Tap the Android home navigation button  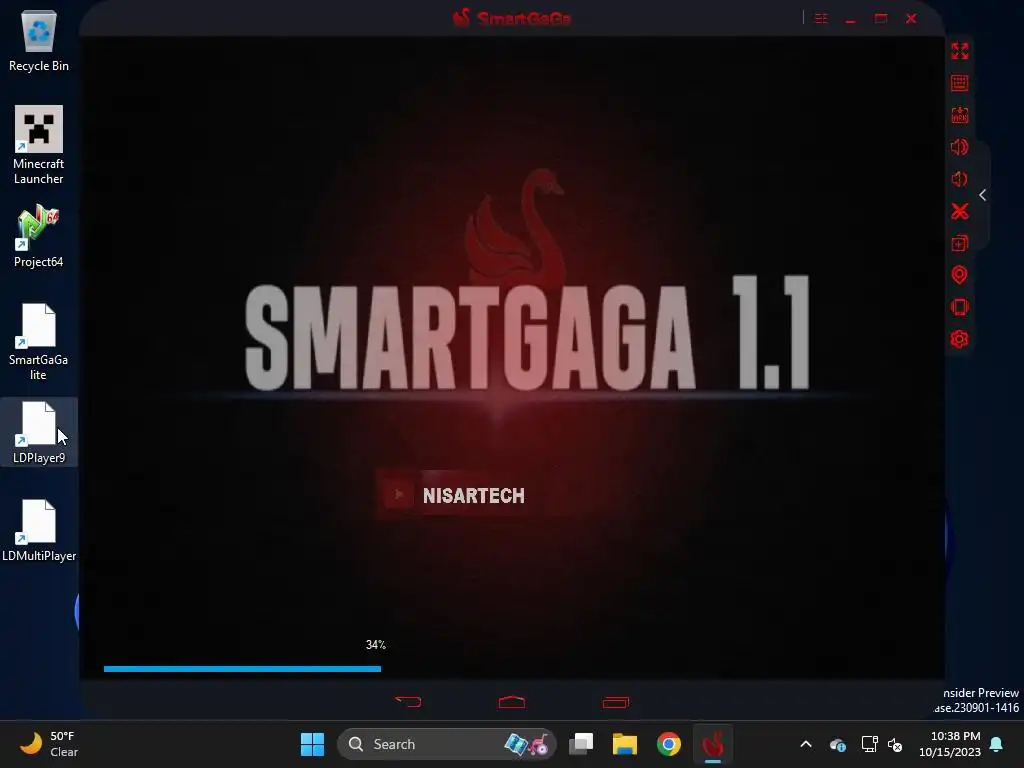click(511, 702)
